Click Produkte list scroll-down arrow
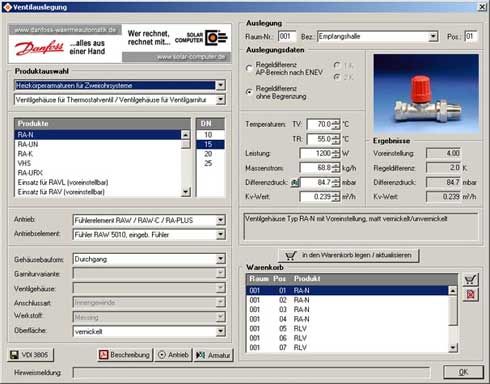 [x=186, y=192]
